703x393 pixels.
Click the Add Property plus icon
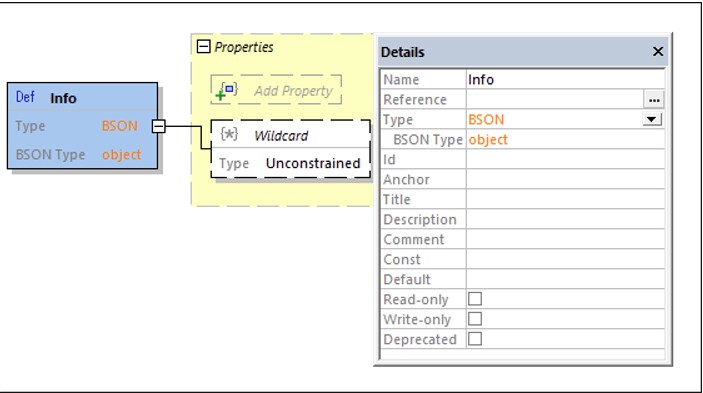[226, 91]
